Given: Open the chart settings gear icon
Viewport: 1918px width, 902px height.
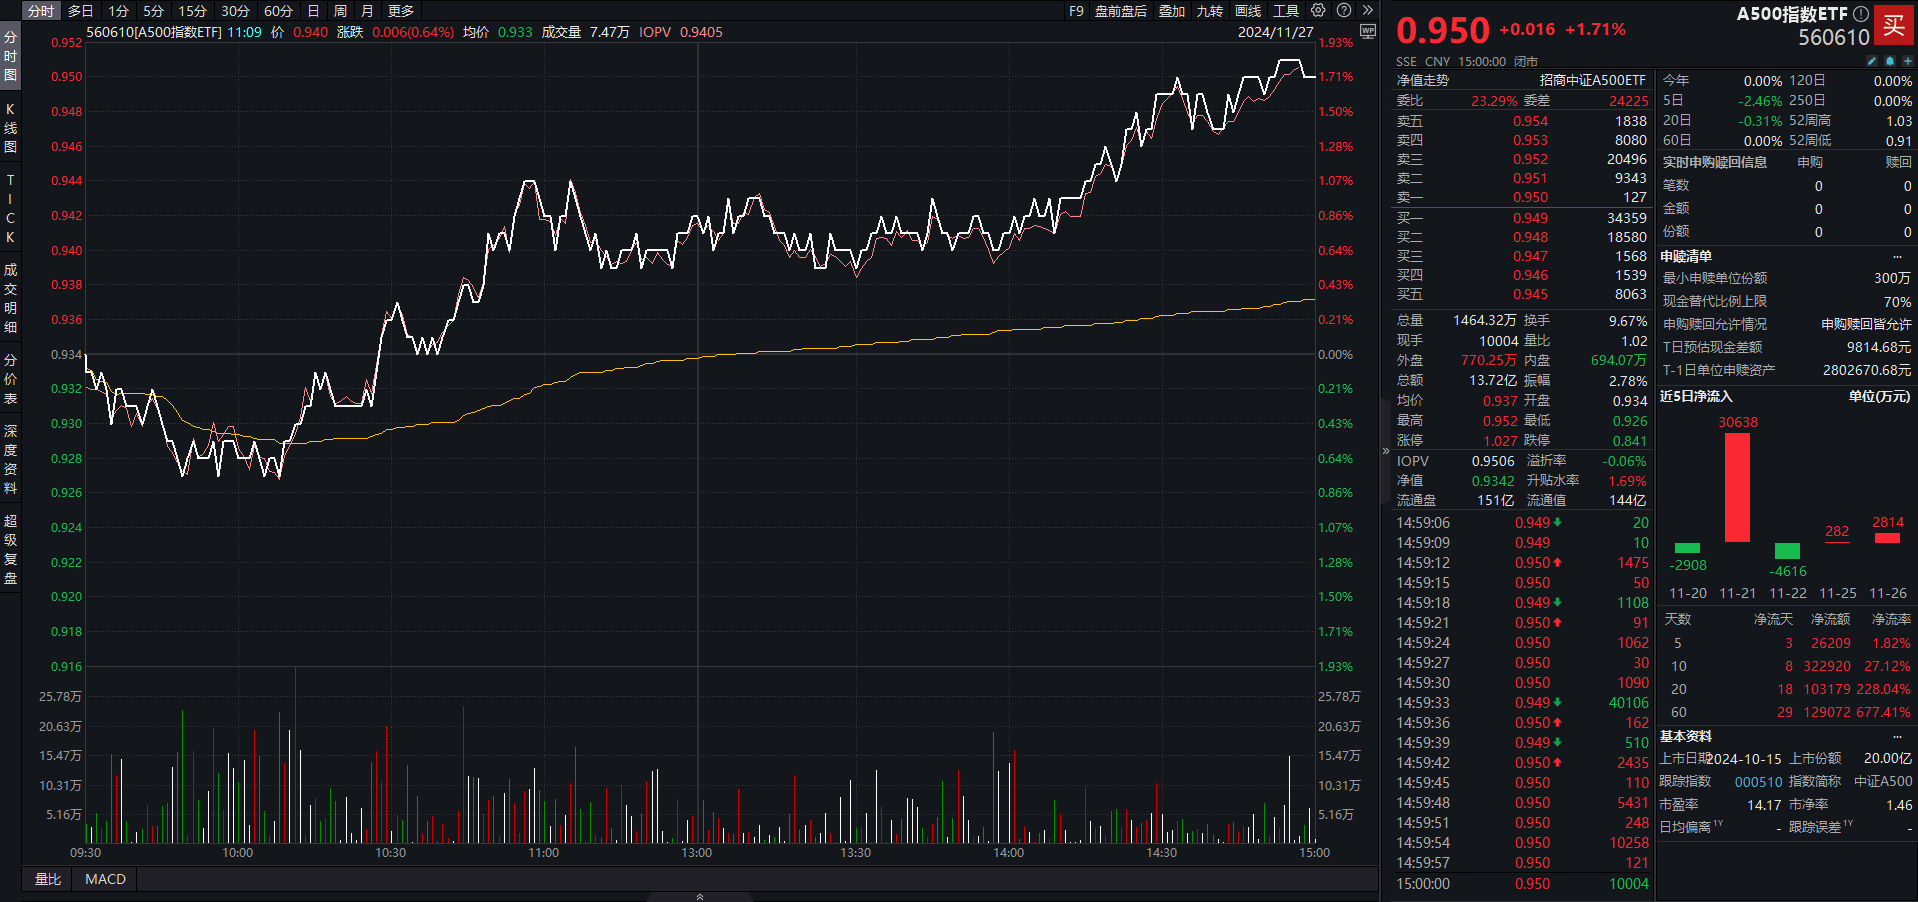Looking at the screenshot, I should click(x=1318, y=11).
